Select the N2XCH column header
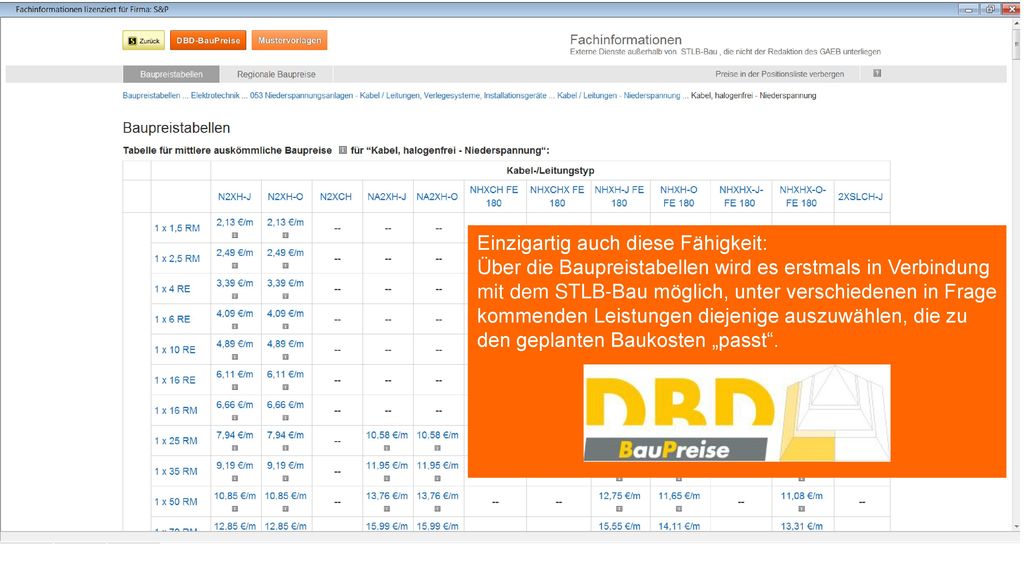 click(336, 197)
